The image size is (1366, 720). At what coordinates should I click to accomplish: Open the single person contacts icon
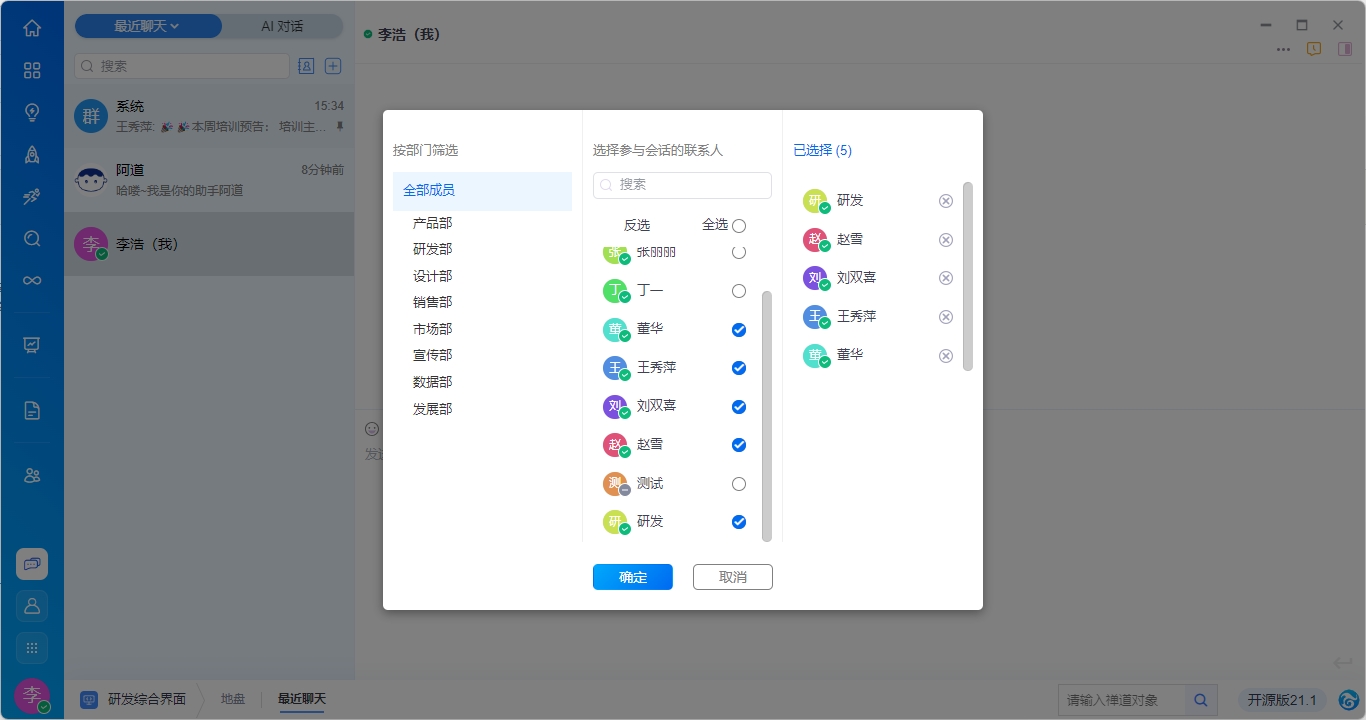(32, 606)
